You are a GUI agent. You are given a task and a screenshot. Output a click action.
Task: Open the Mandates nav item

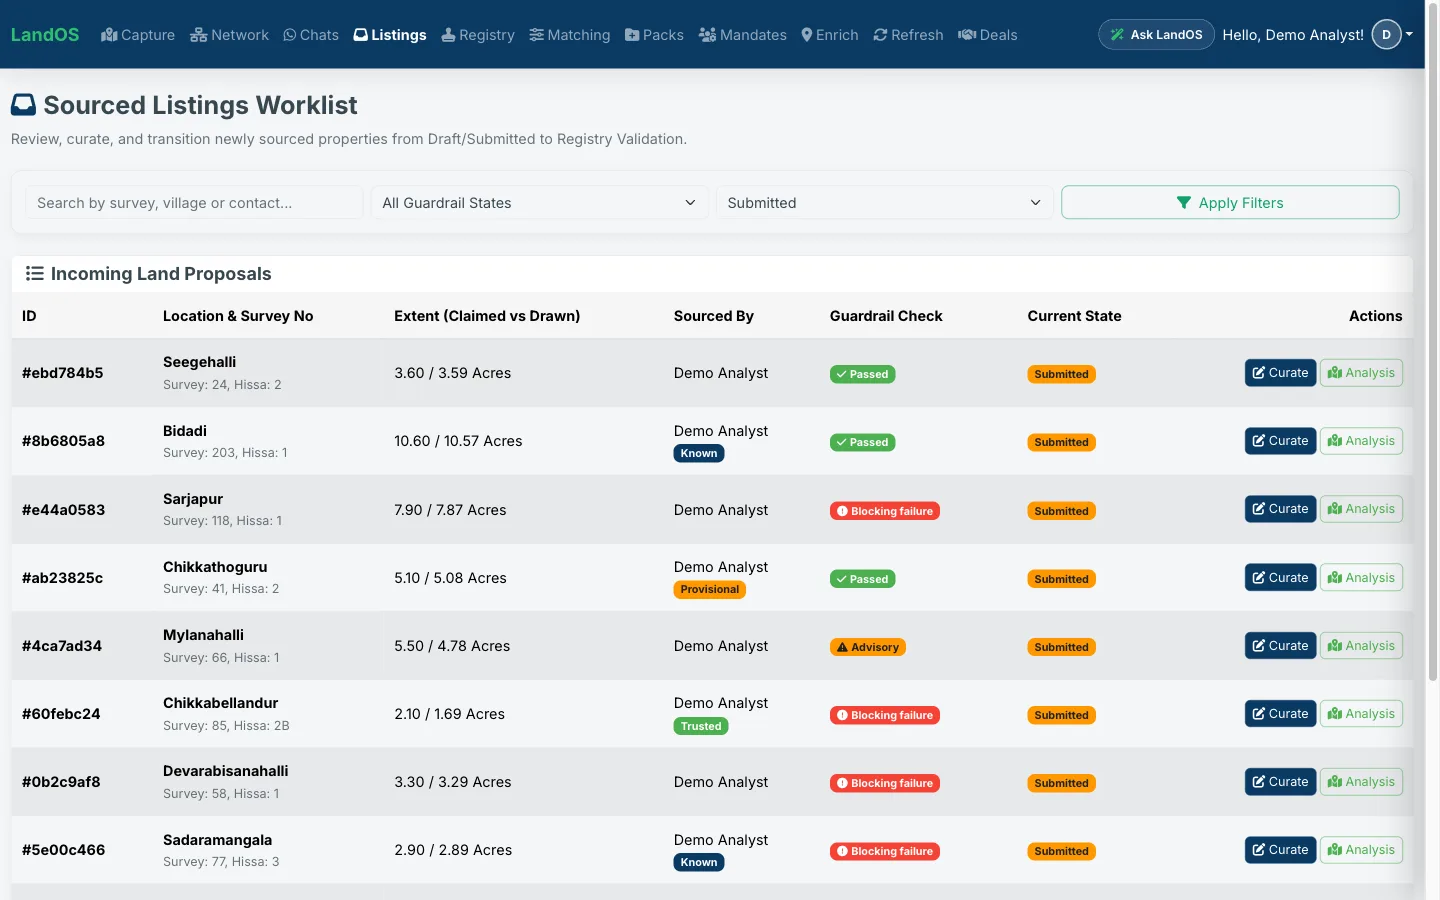click(x=743, y=35)
